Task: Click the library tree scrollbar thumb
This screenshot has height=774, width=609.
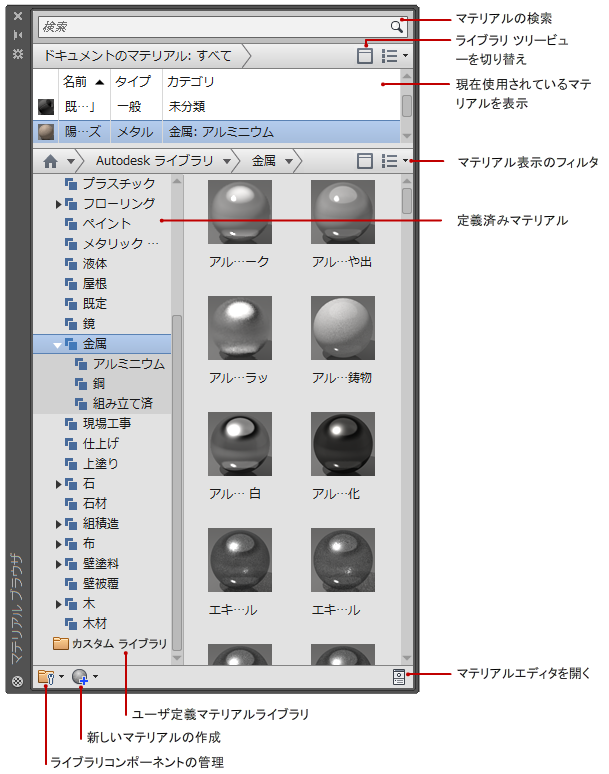Action: (177, 483)
